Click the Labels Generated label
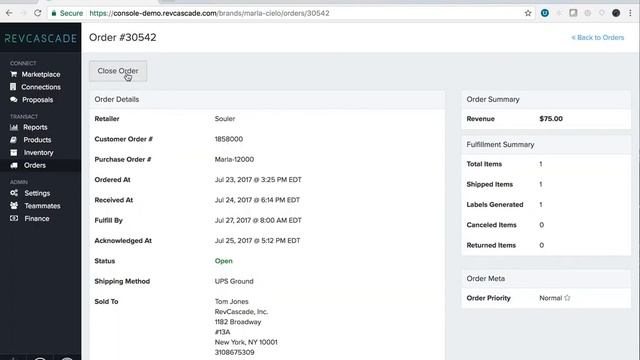Screen dimensions: 640x360 pos(495,204)
